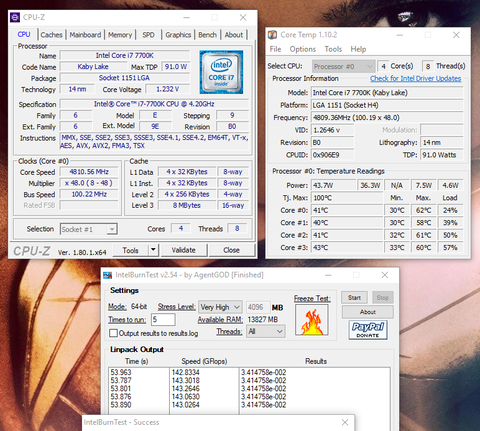This screenshot has height=431, width=480.
Task: Open the Socket #1 selection dropdown
Action: [89, 229]
